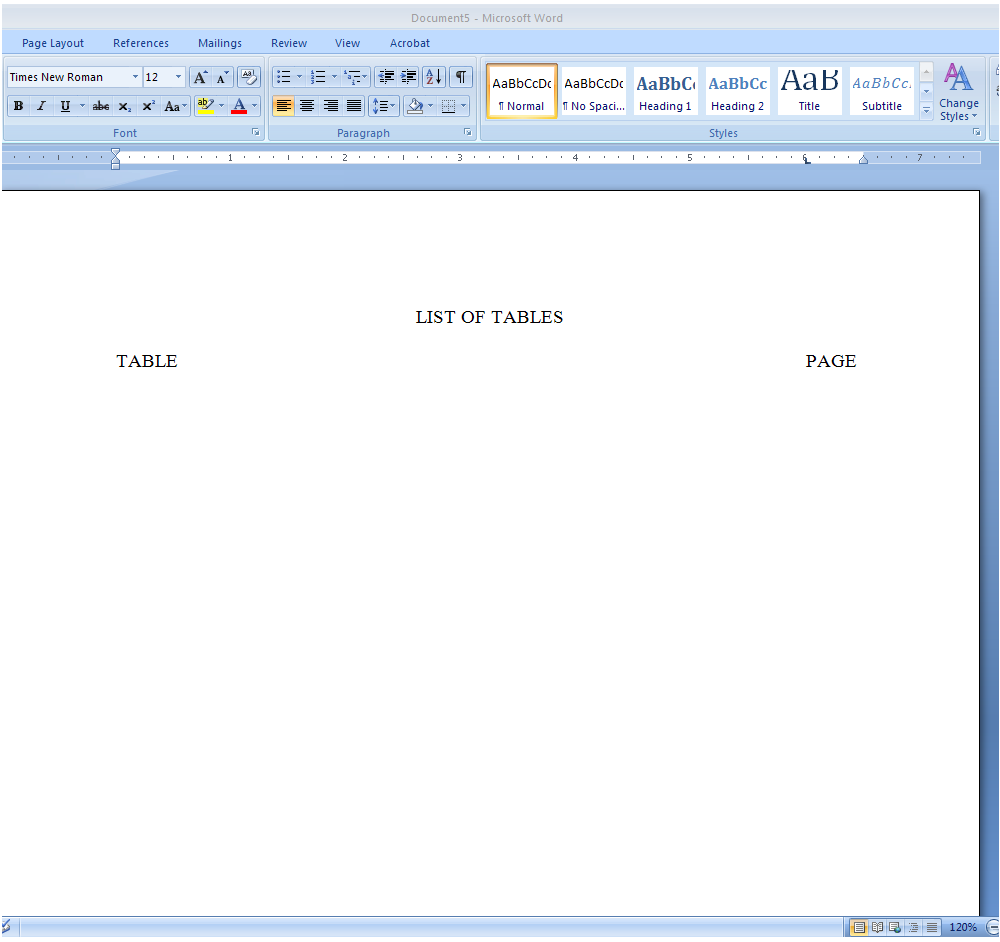Open the Review ribbon tab
The width and height of the screenshot is (1000, 942).
(x=288, y=43)
